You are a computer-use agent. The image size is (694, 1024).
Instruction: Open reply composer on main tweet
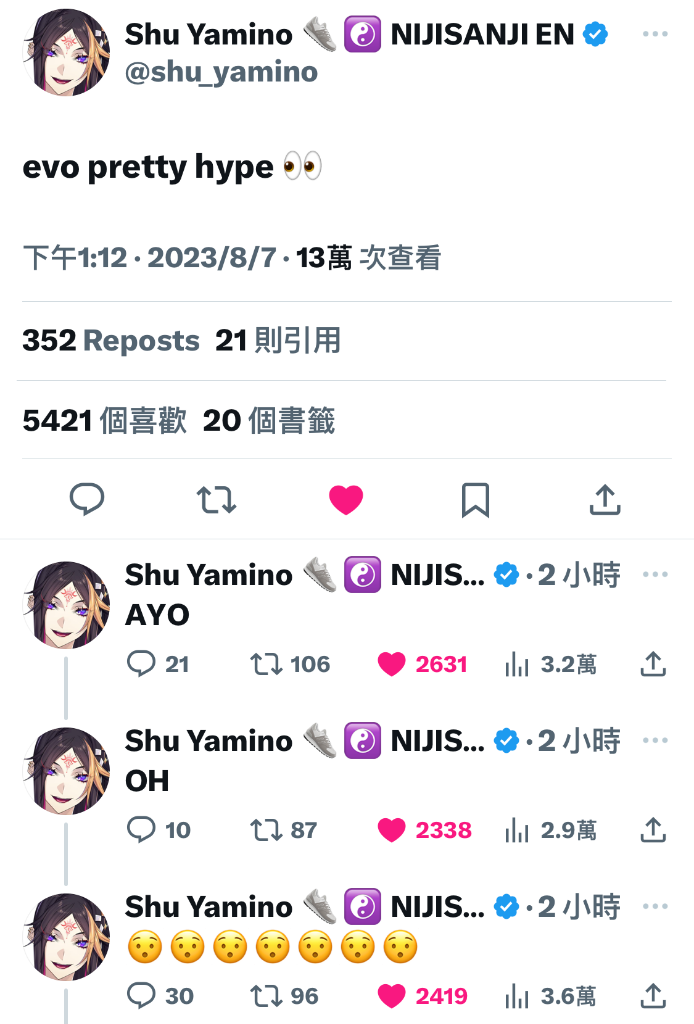[87, 500]
